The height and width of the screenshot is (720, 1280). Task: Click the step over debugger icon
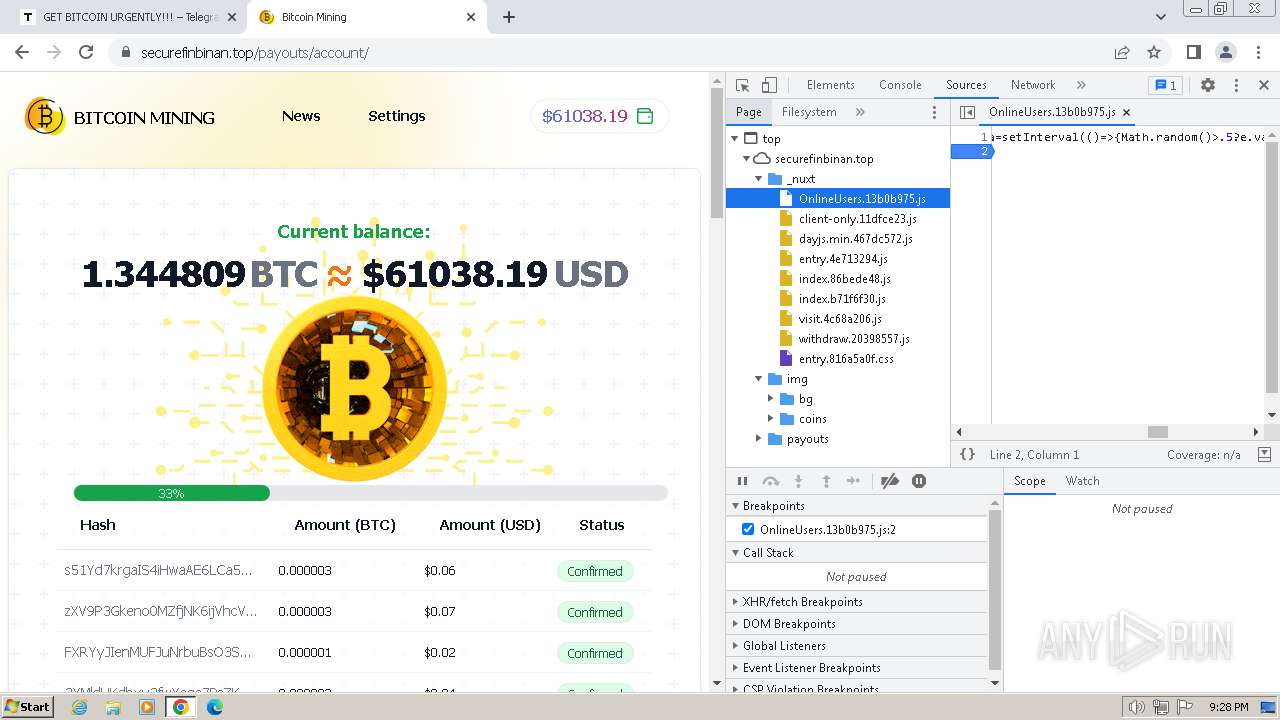click(770, 481)
